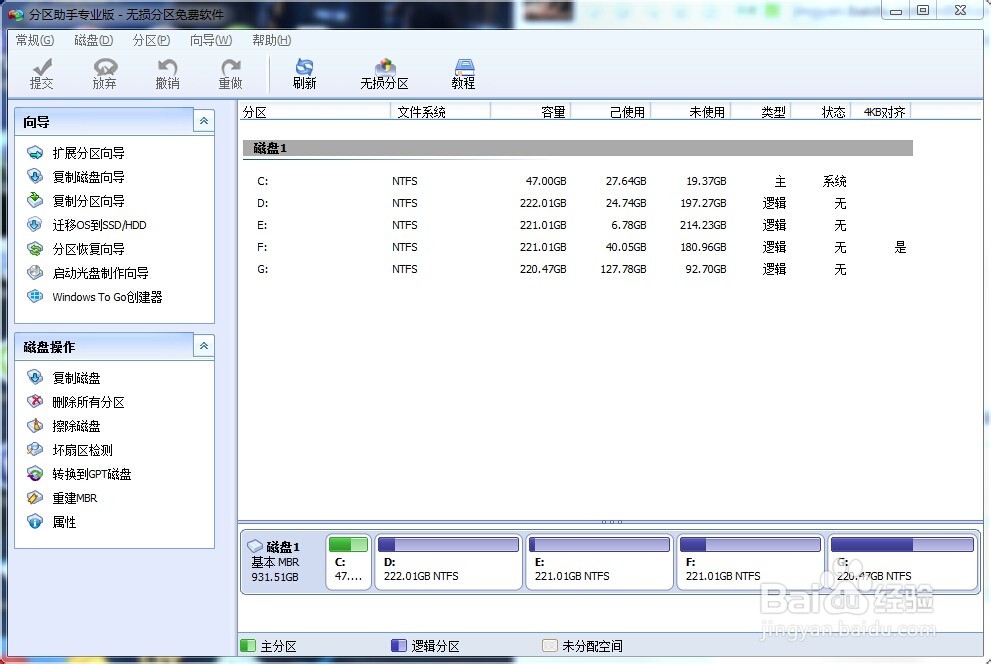Click the 已使用 column header
Viewport: 991px width, 664px height.
tap(611, 112)
